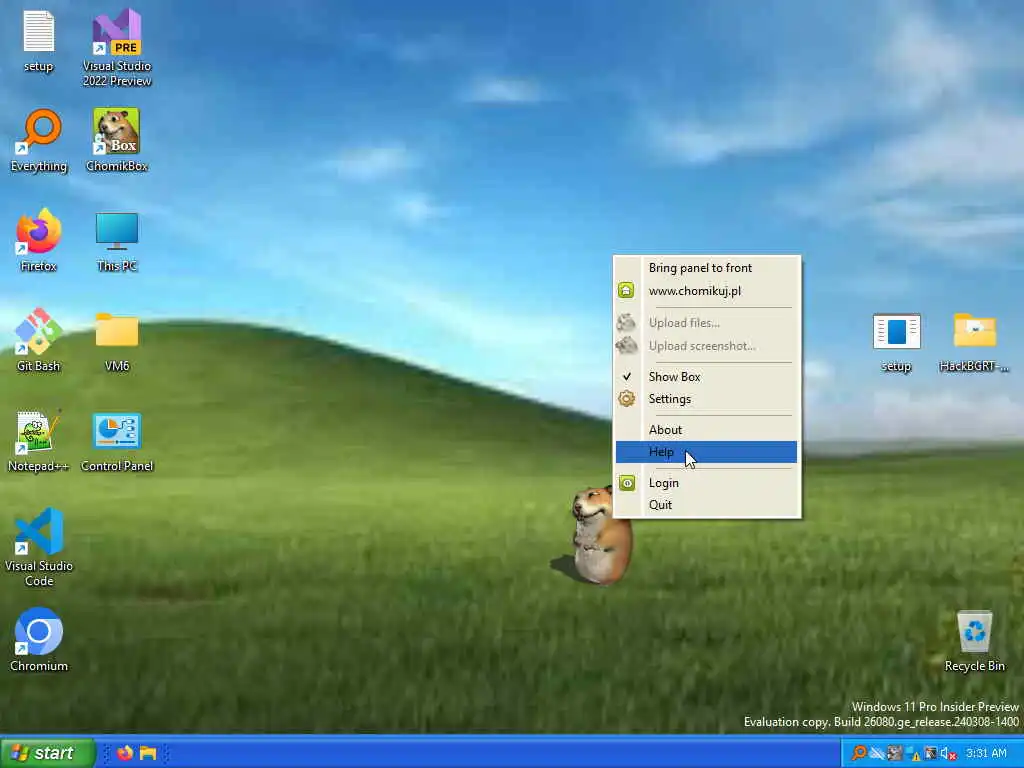The width and height of the screenshot is (1024, 768).
Task: Click the Notepad++ desktop shortcut
Action: [39, 440]
